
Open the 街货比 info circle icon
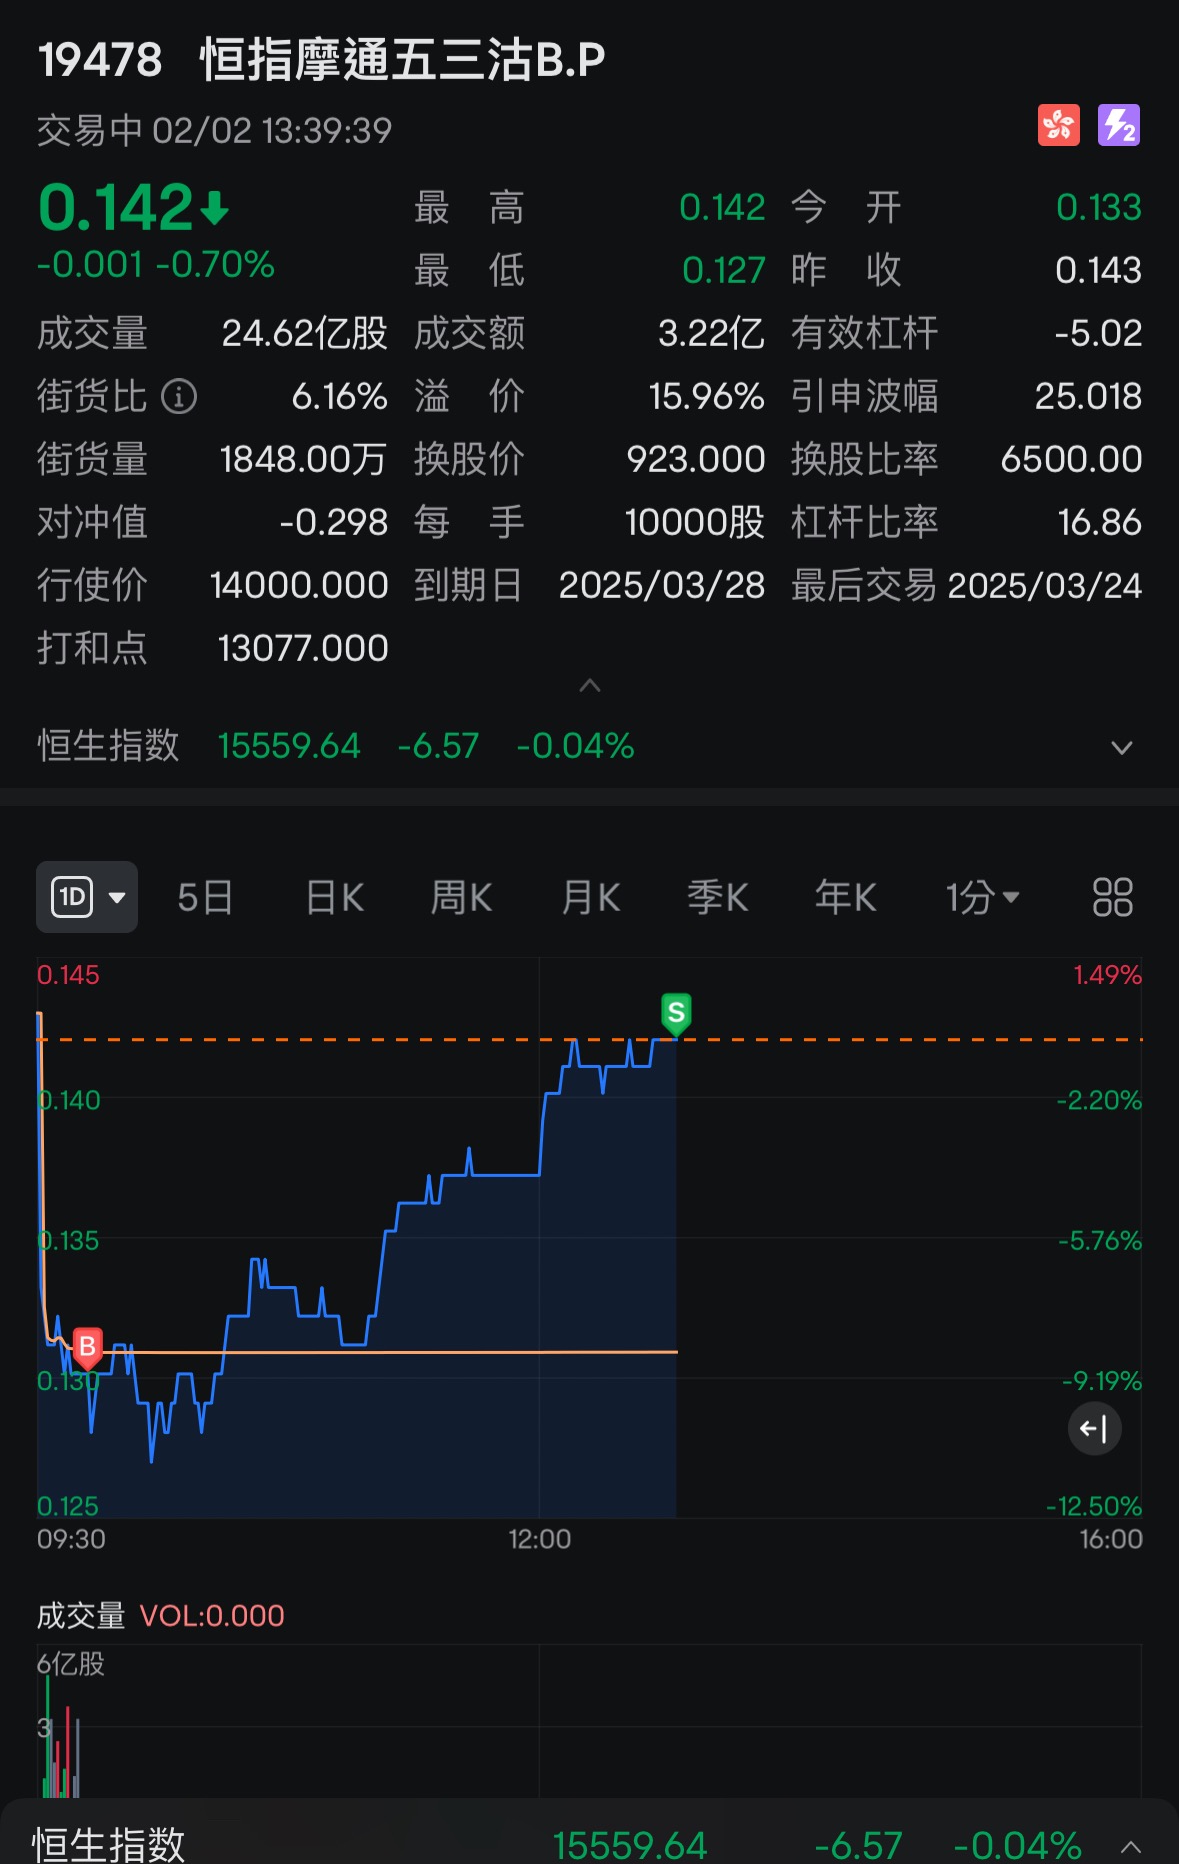[x=179, y=397]
